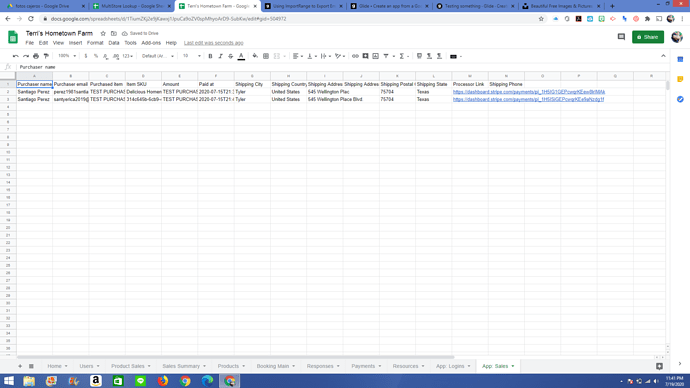This screenshot has height=388, width=690.
Task: Open Last edit was seconds ago link
Action: [x=213, y=43]
